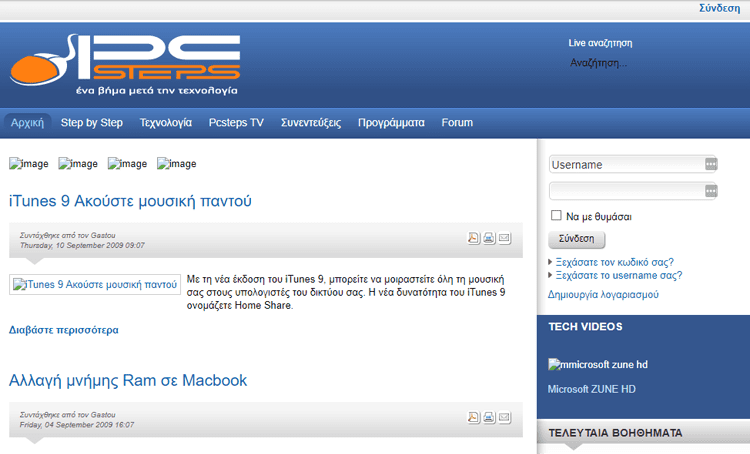Click email icon for iTunes 9 article
The image size is (750, 454).
[504, 238]
